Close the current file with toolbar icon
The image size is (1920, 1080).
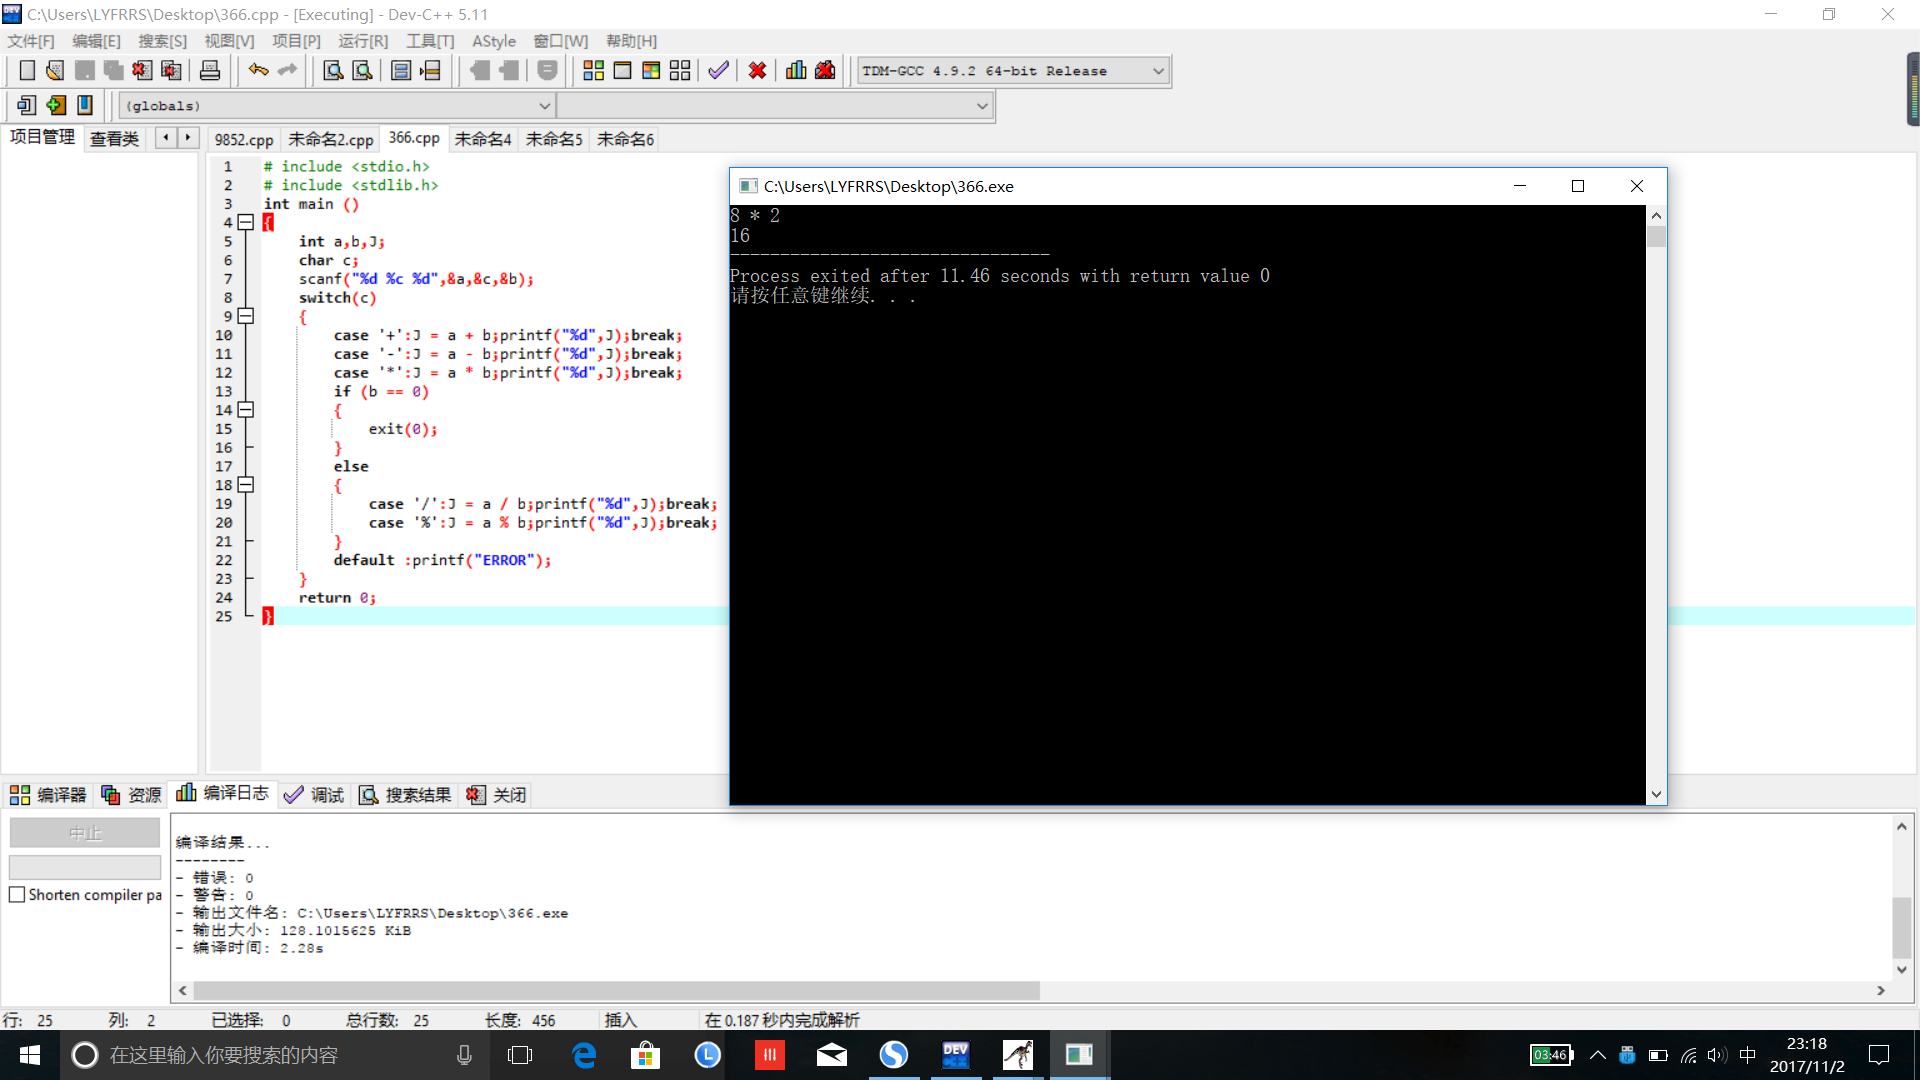(x=143, y=70)
